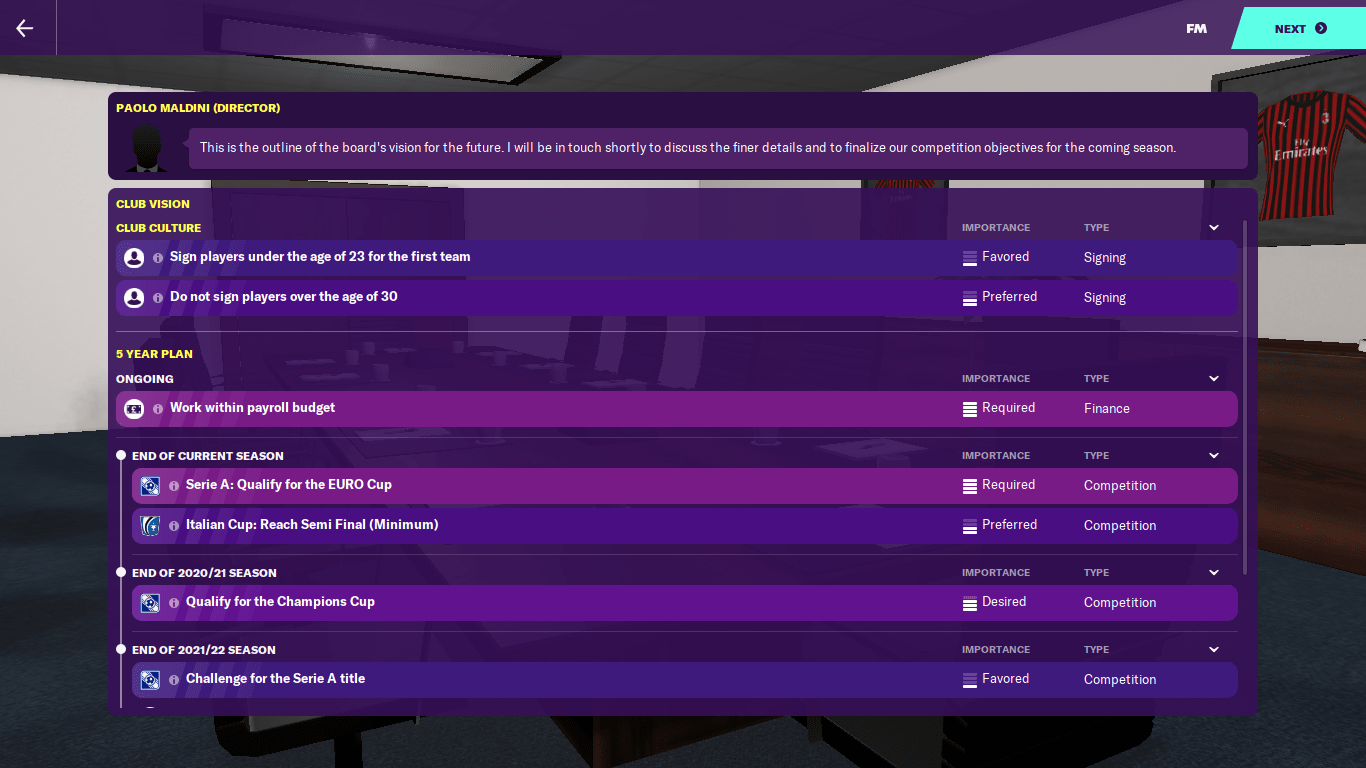Click importance bars on Serie A title row
The height and width of the screenshot is (768, 1366).
tap(969, 679)
